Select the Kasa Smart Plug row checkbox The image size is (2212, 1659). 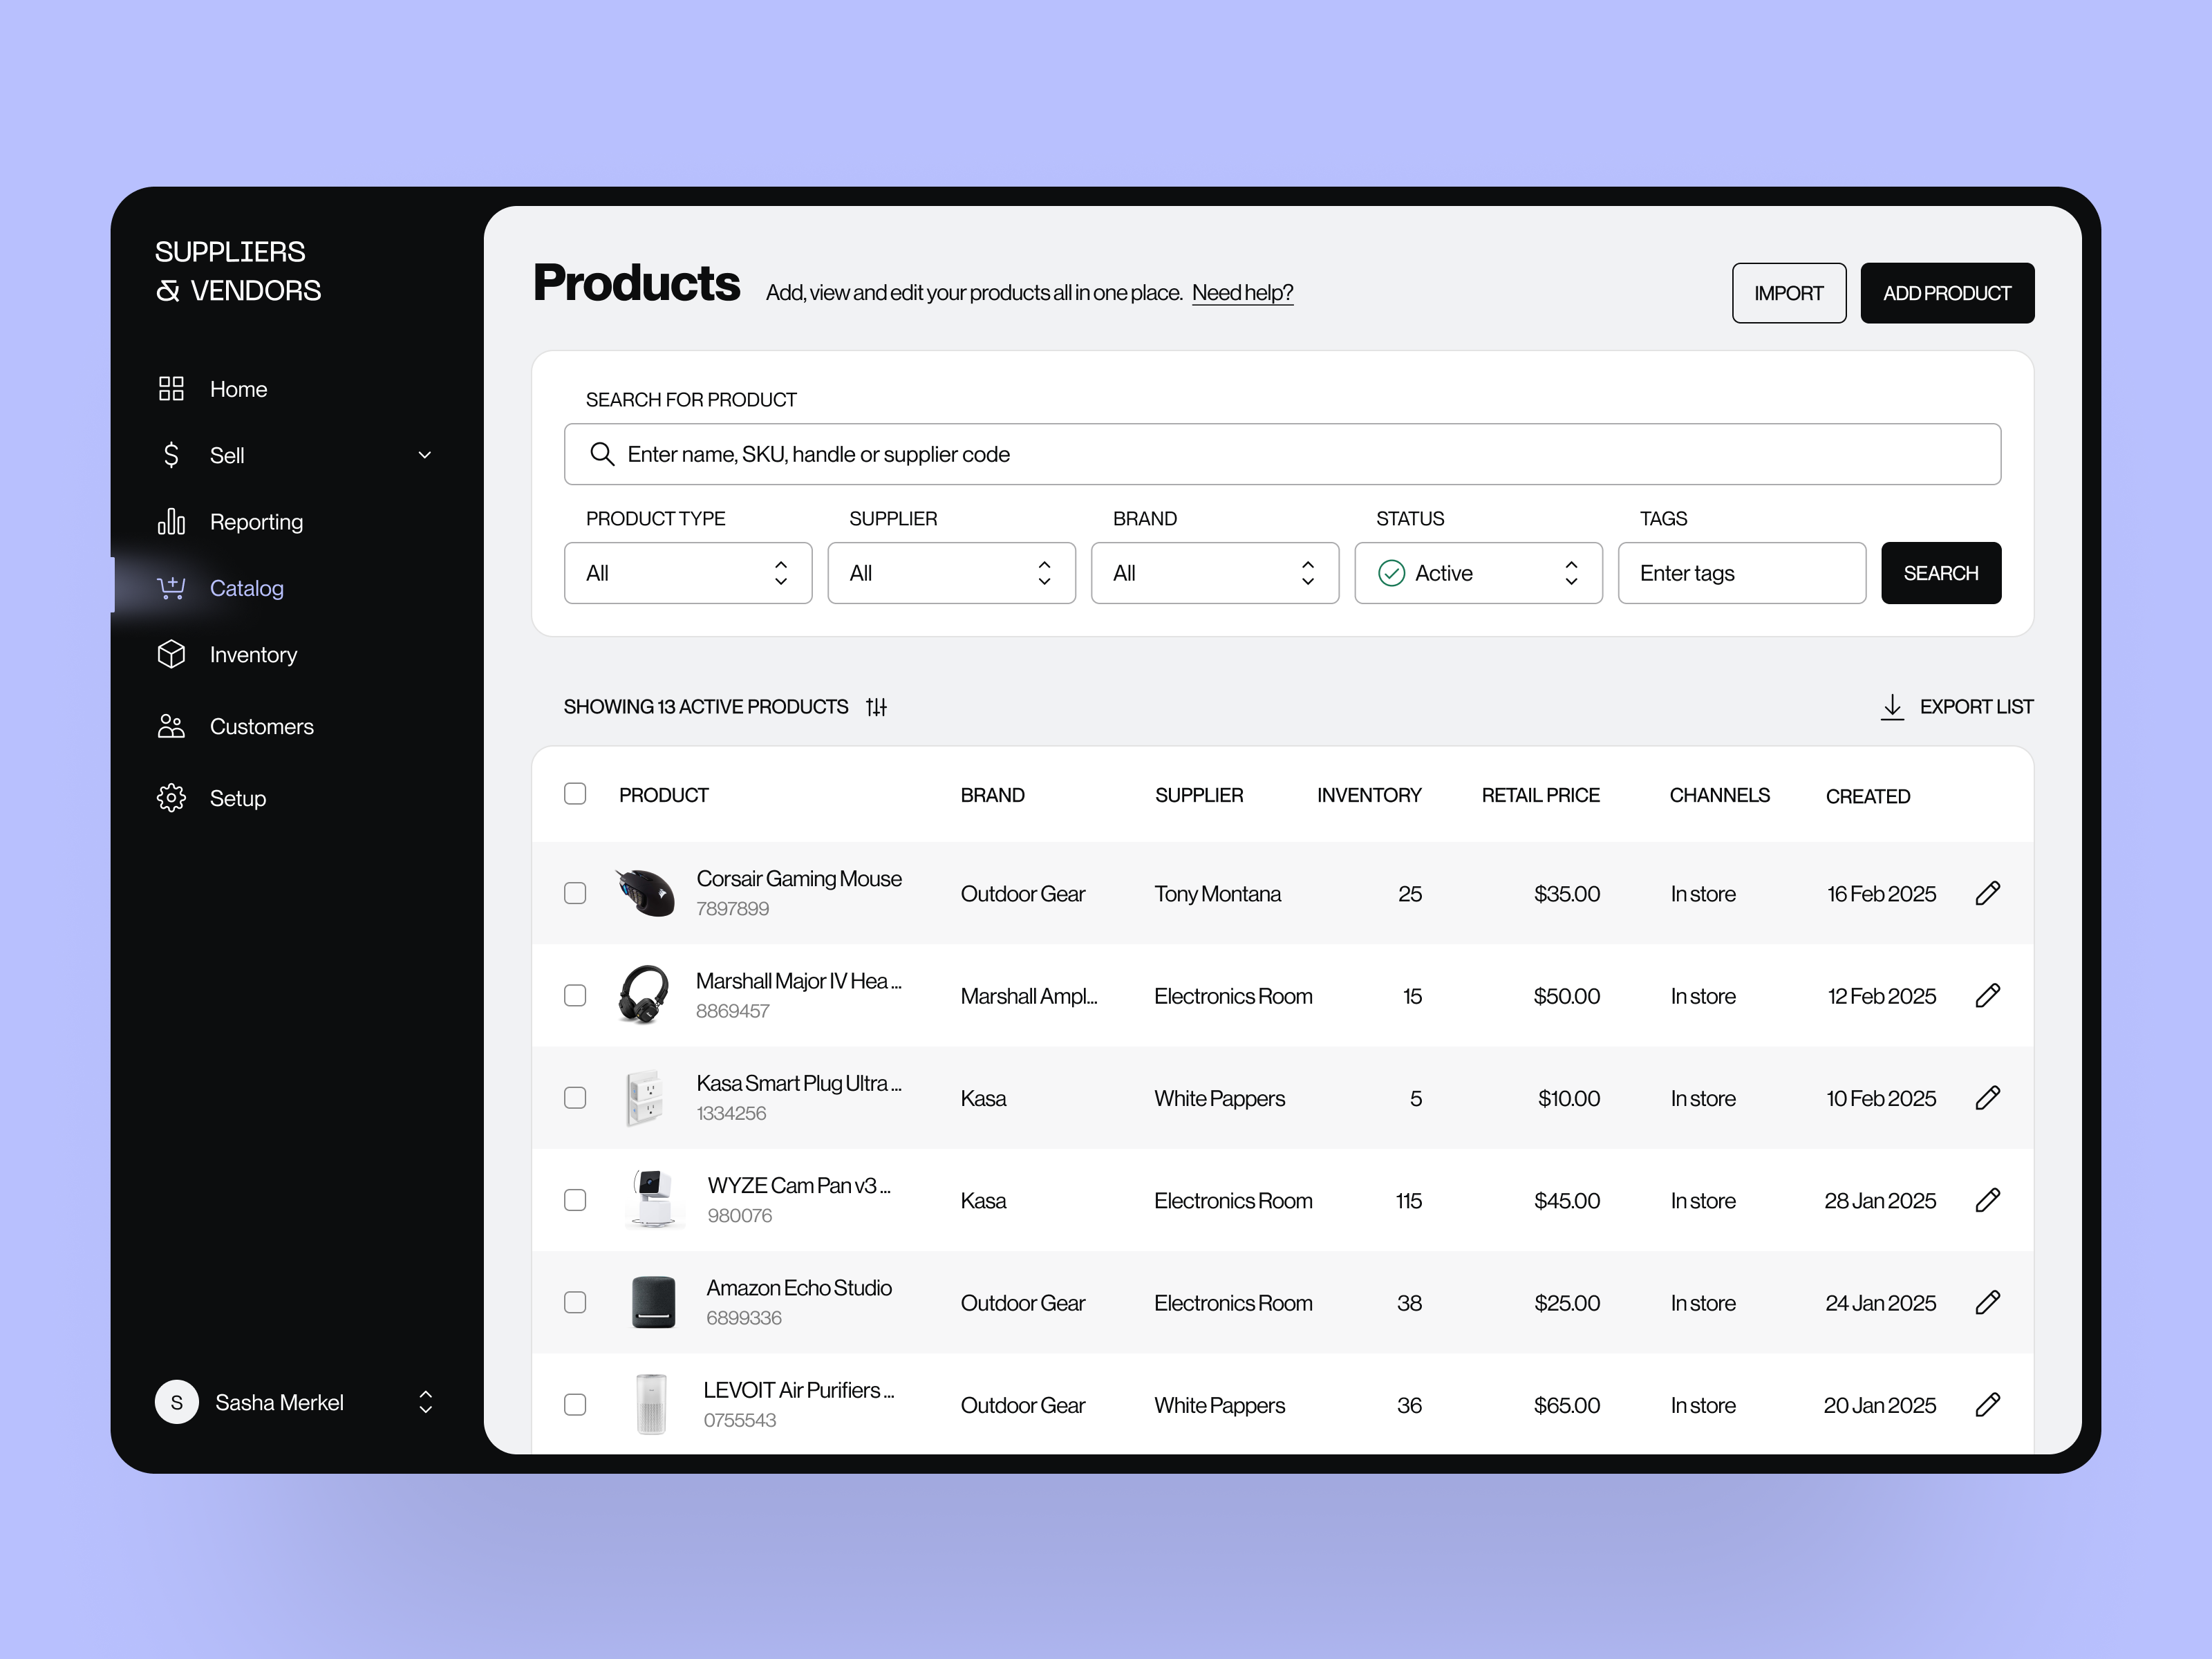coord(575,1097)
